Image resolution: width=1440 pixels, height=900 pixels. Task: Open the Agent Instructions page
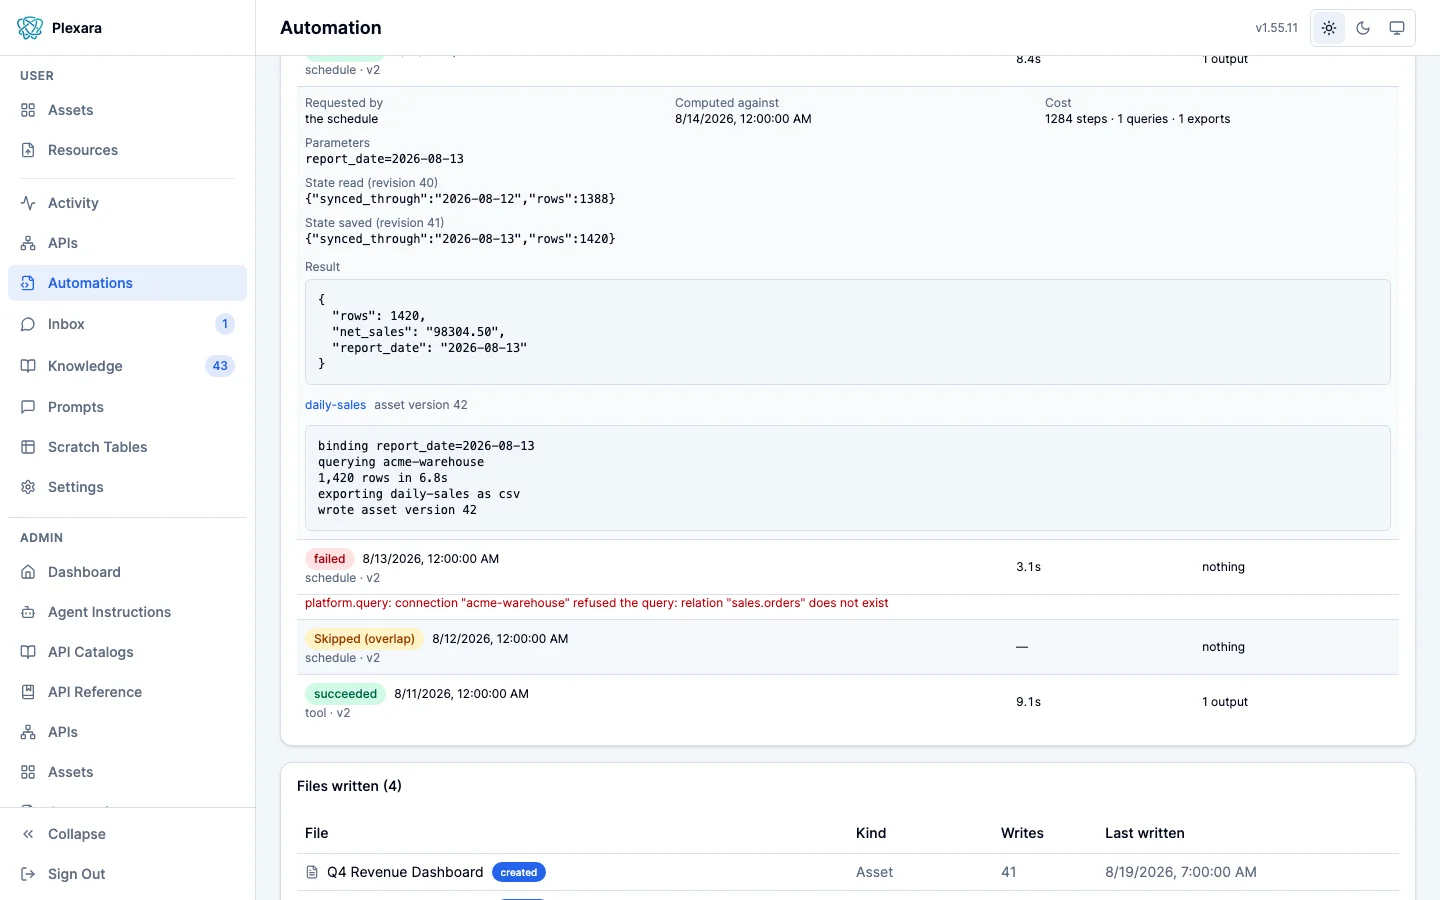click(x=127, y=612)
